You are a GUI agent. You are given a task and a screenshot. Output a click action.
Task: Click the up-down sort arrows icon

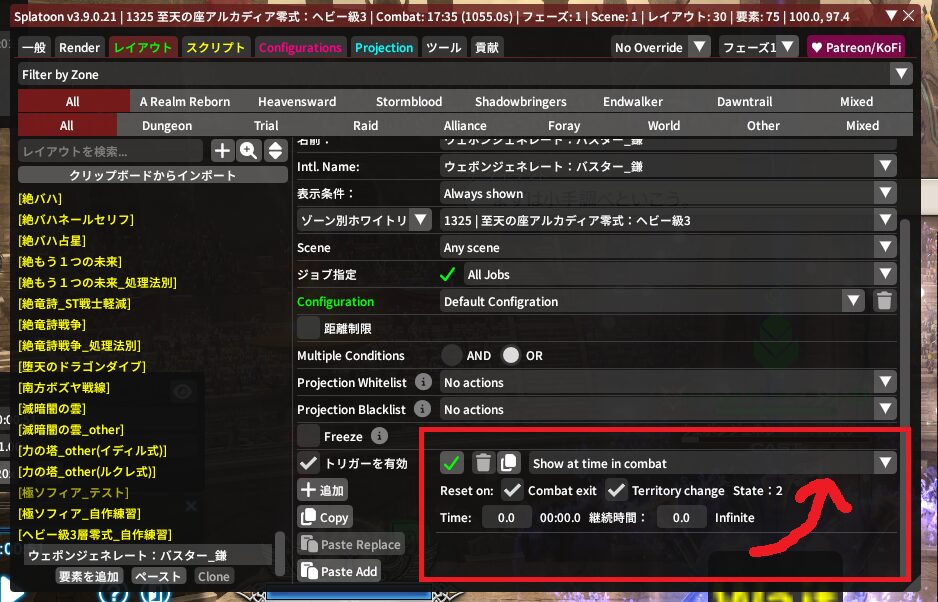tap(274, 151)
